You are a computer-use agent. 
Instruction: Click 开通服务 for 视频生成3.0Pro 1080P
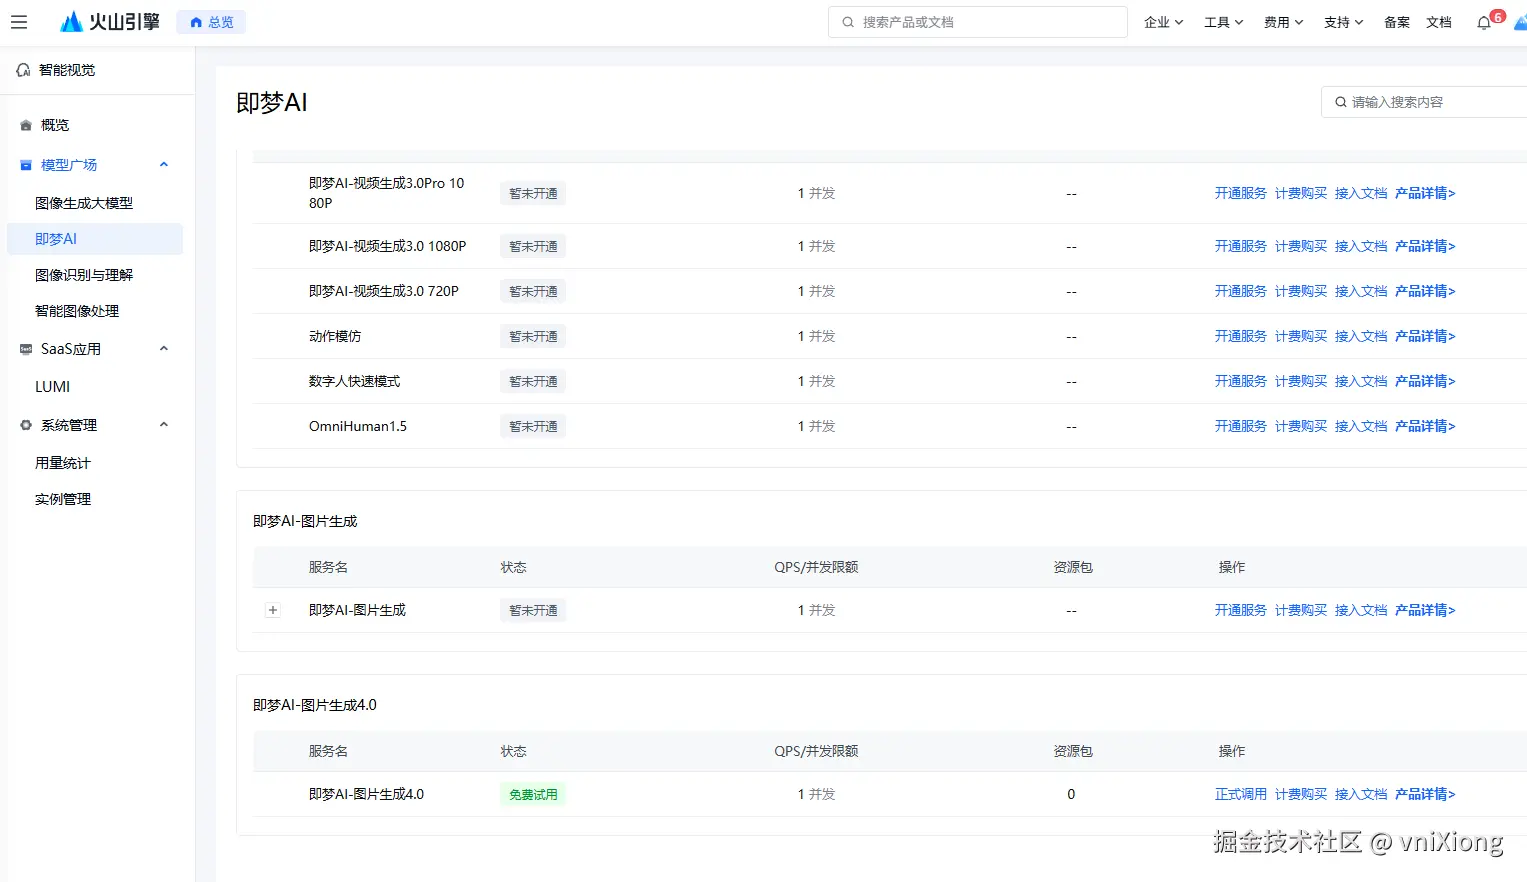coord(1241,193)
